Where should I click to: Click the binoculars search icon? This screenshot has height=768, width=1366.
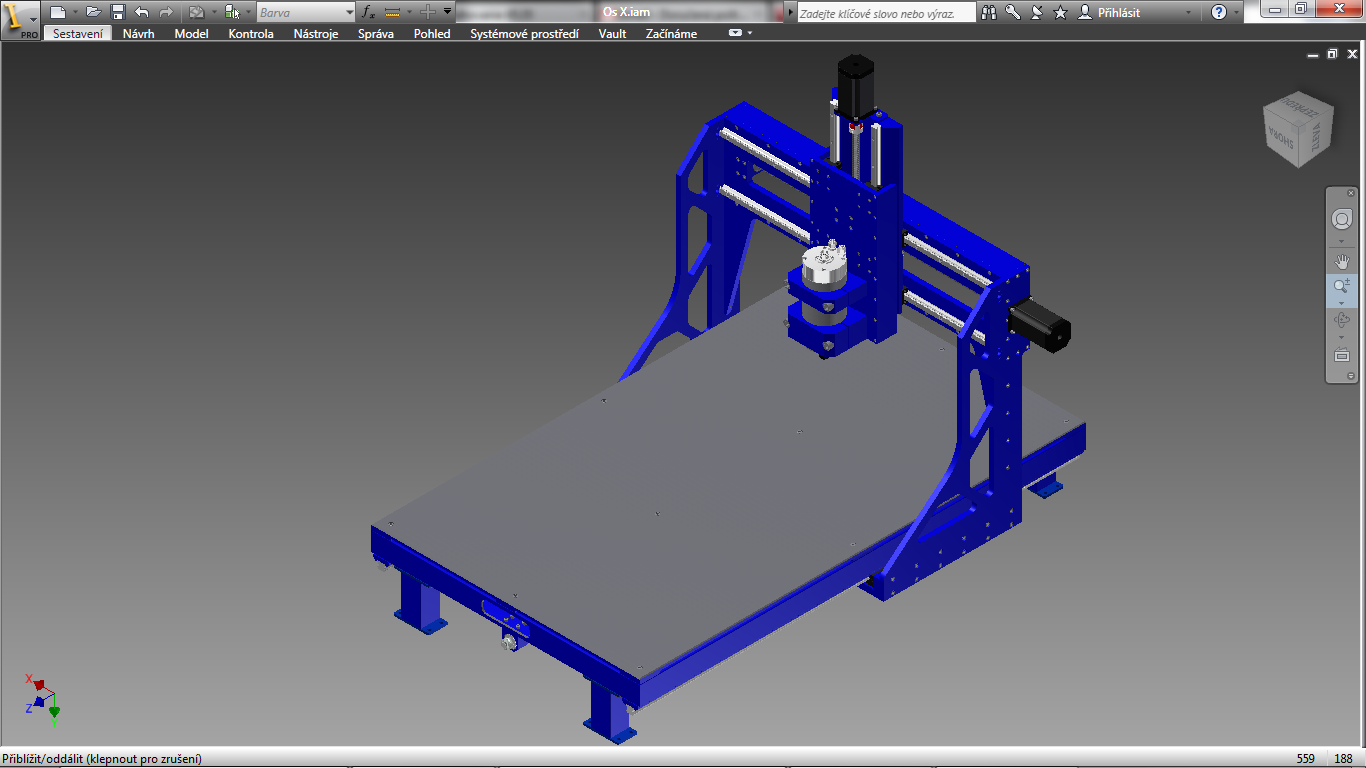pos(989,12)
